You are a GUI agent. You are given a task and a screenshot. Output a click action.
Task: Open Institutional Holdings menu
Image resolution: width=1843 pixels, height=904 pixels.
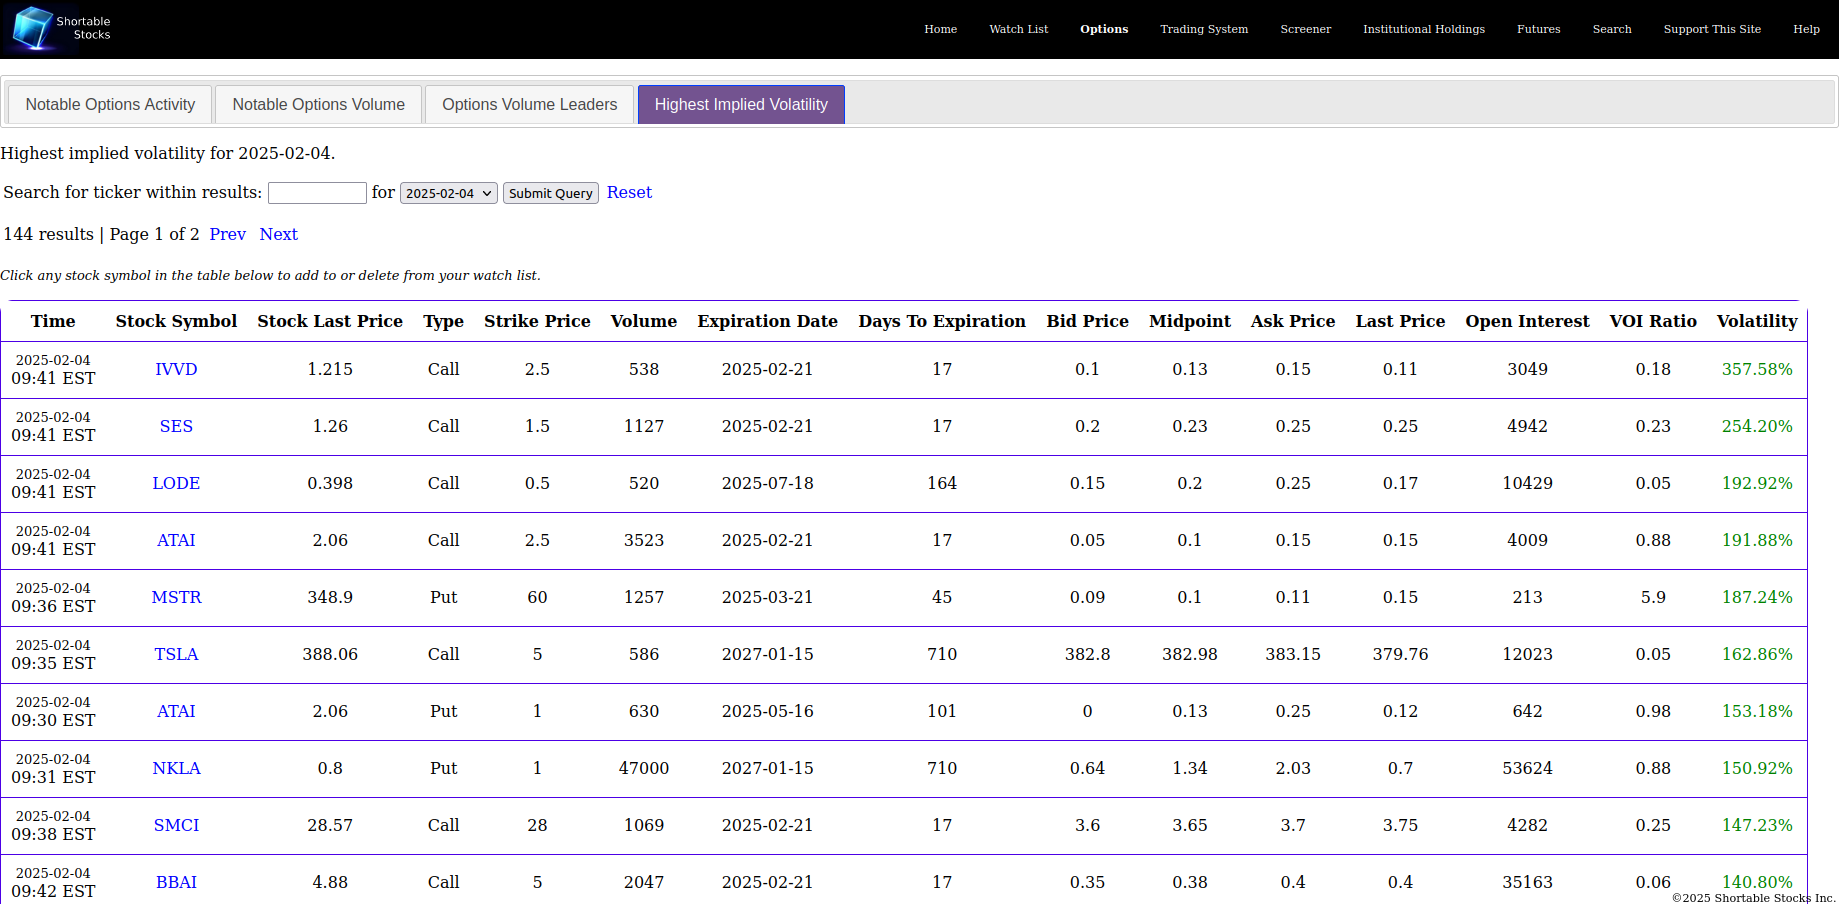click(1423, 29)
